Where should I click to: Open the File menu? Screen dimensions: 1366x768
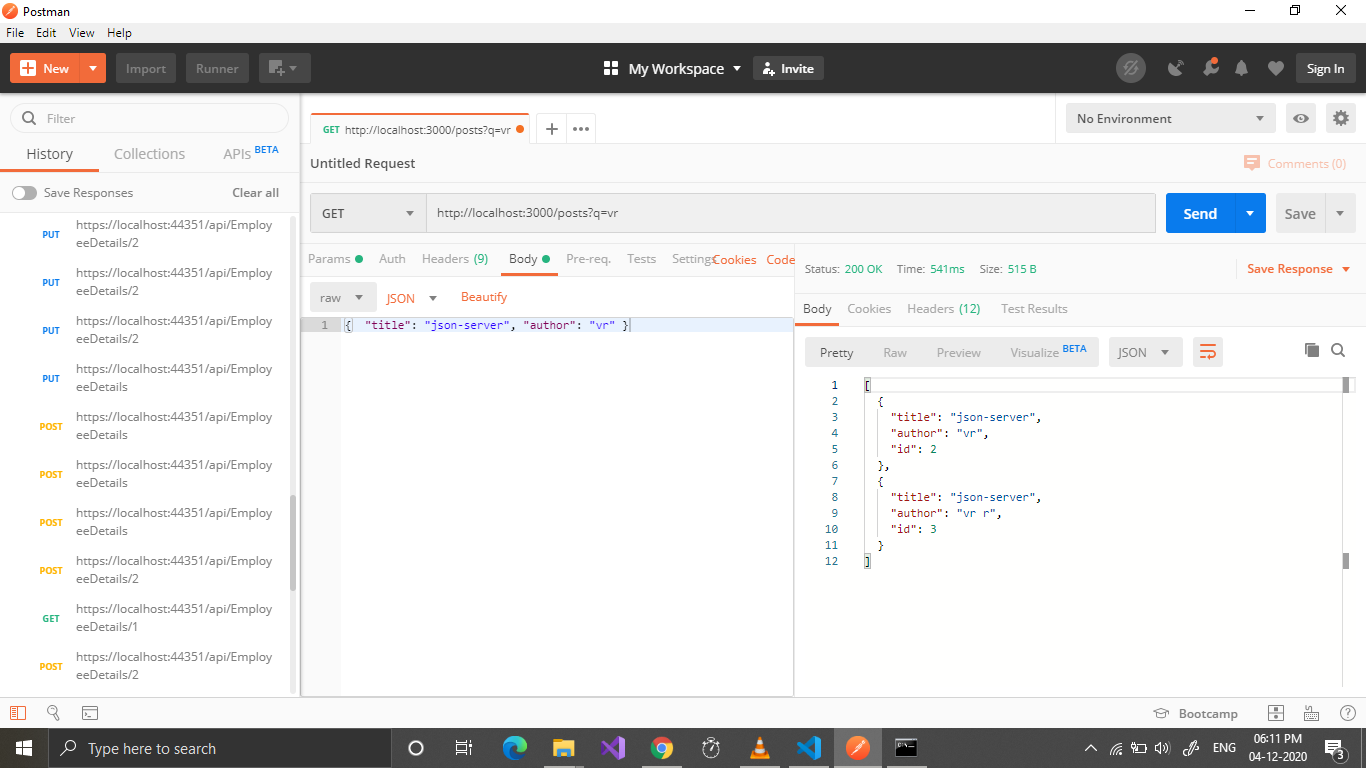pos(15,32)
